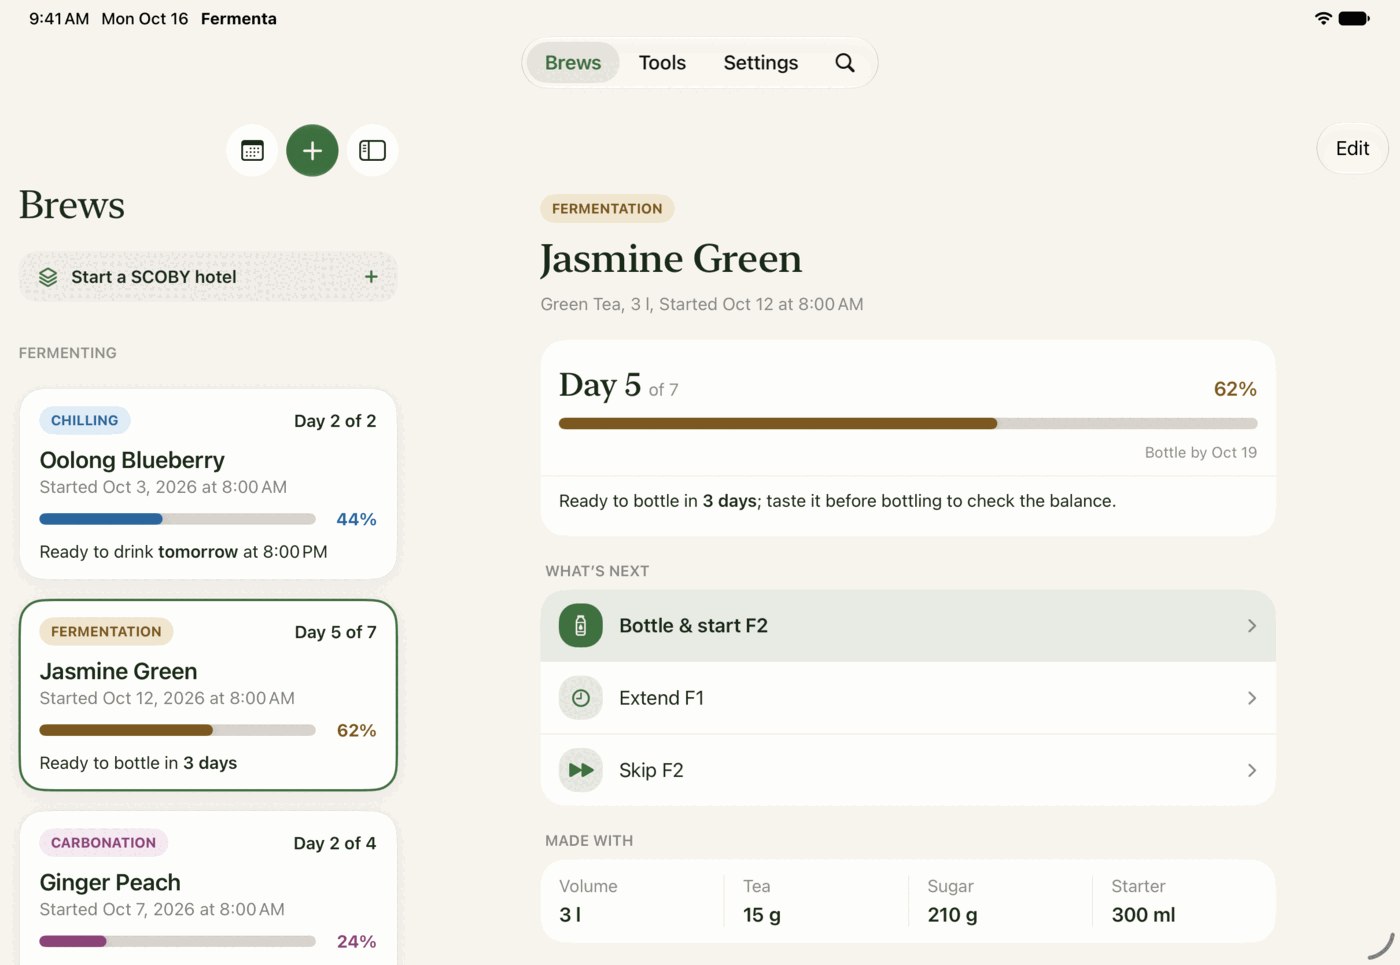Open the calendar view icon
The height and width of the screenshot is (965, 1400).
tap(252, 150)
